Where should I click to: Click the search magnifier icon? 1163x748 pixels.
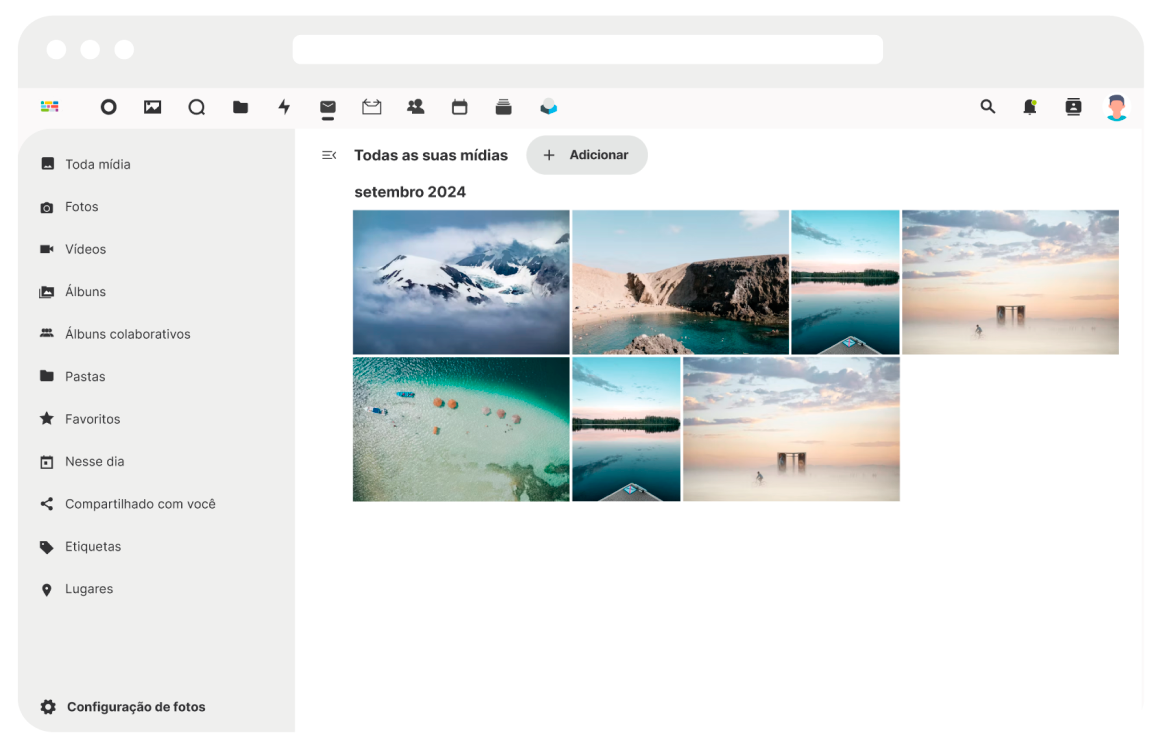pyautogui.click(x=988, y=107)
